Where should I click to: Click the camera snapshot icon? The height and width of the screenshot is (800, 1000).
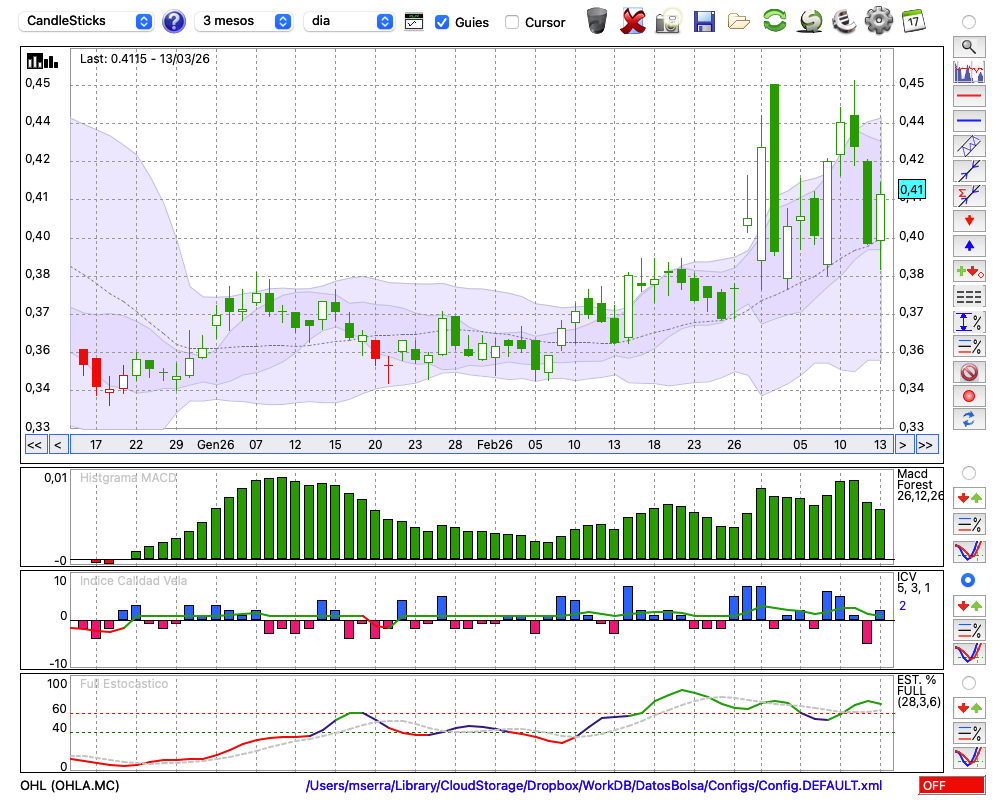(667, 20)
